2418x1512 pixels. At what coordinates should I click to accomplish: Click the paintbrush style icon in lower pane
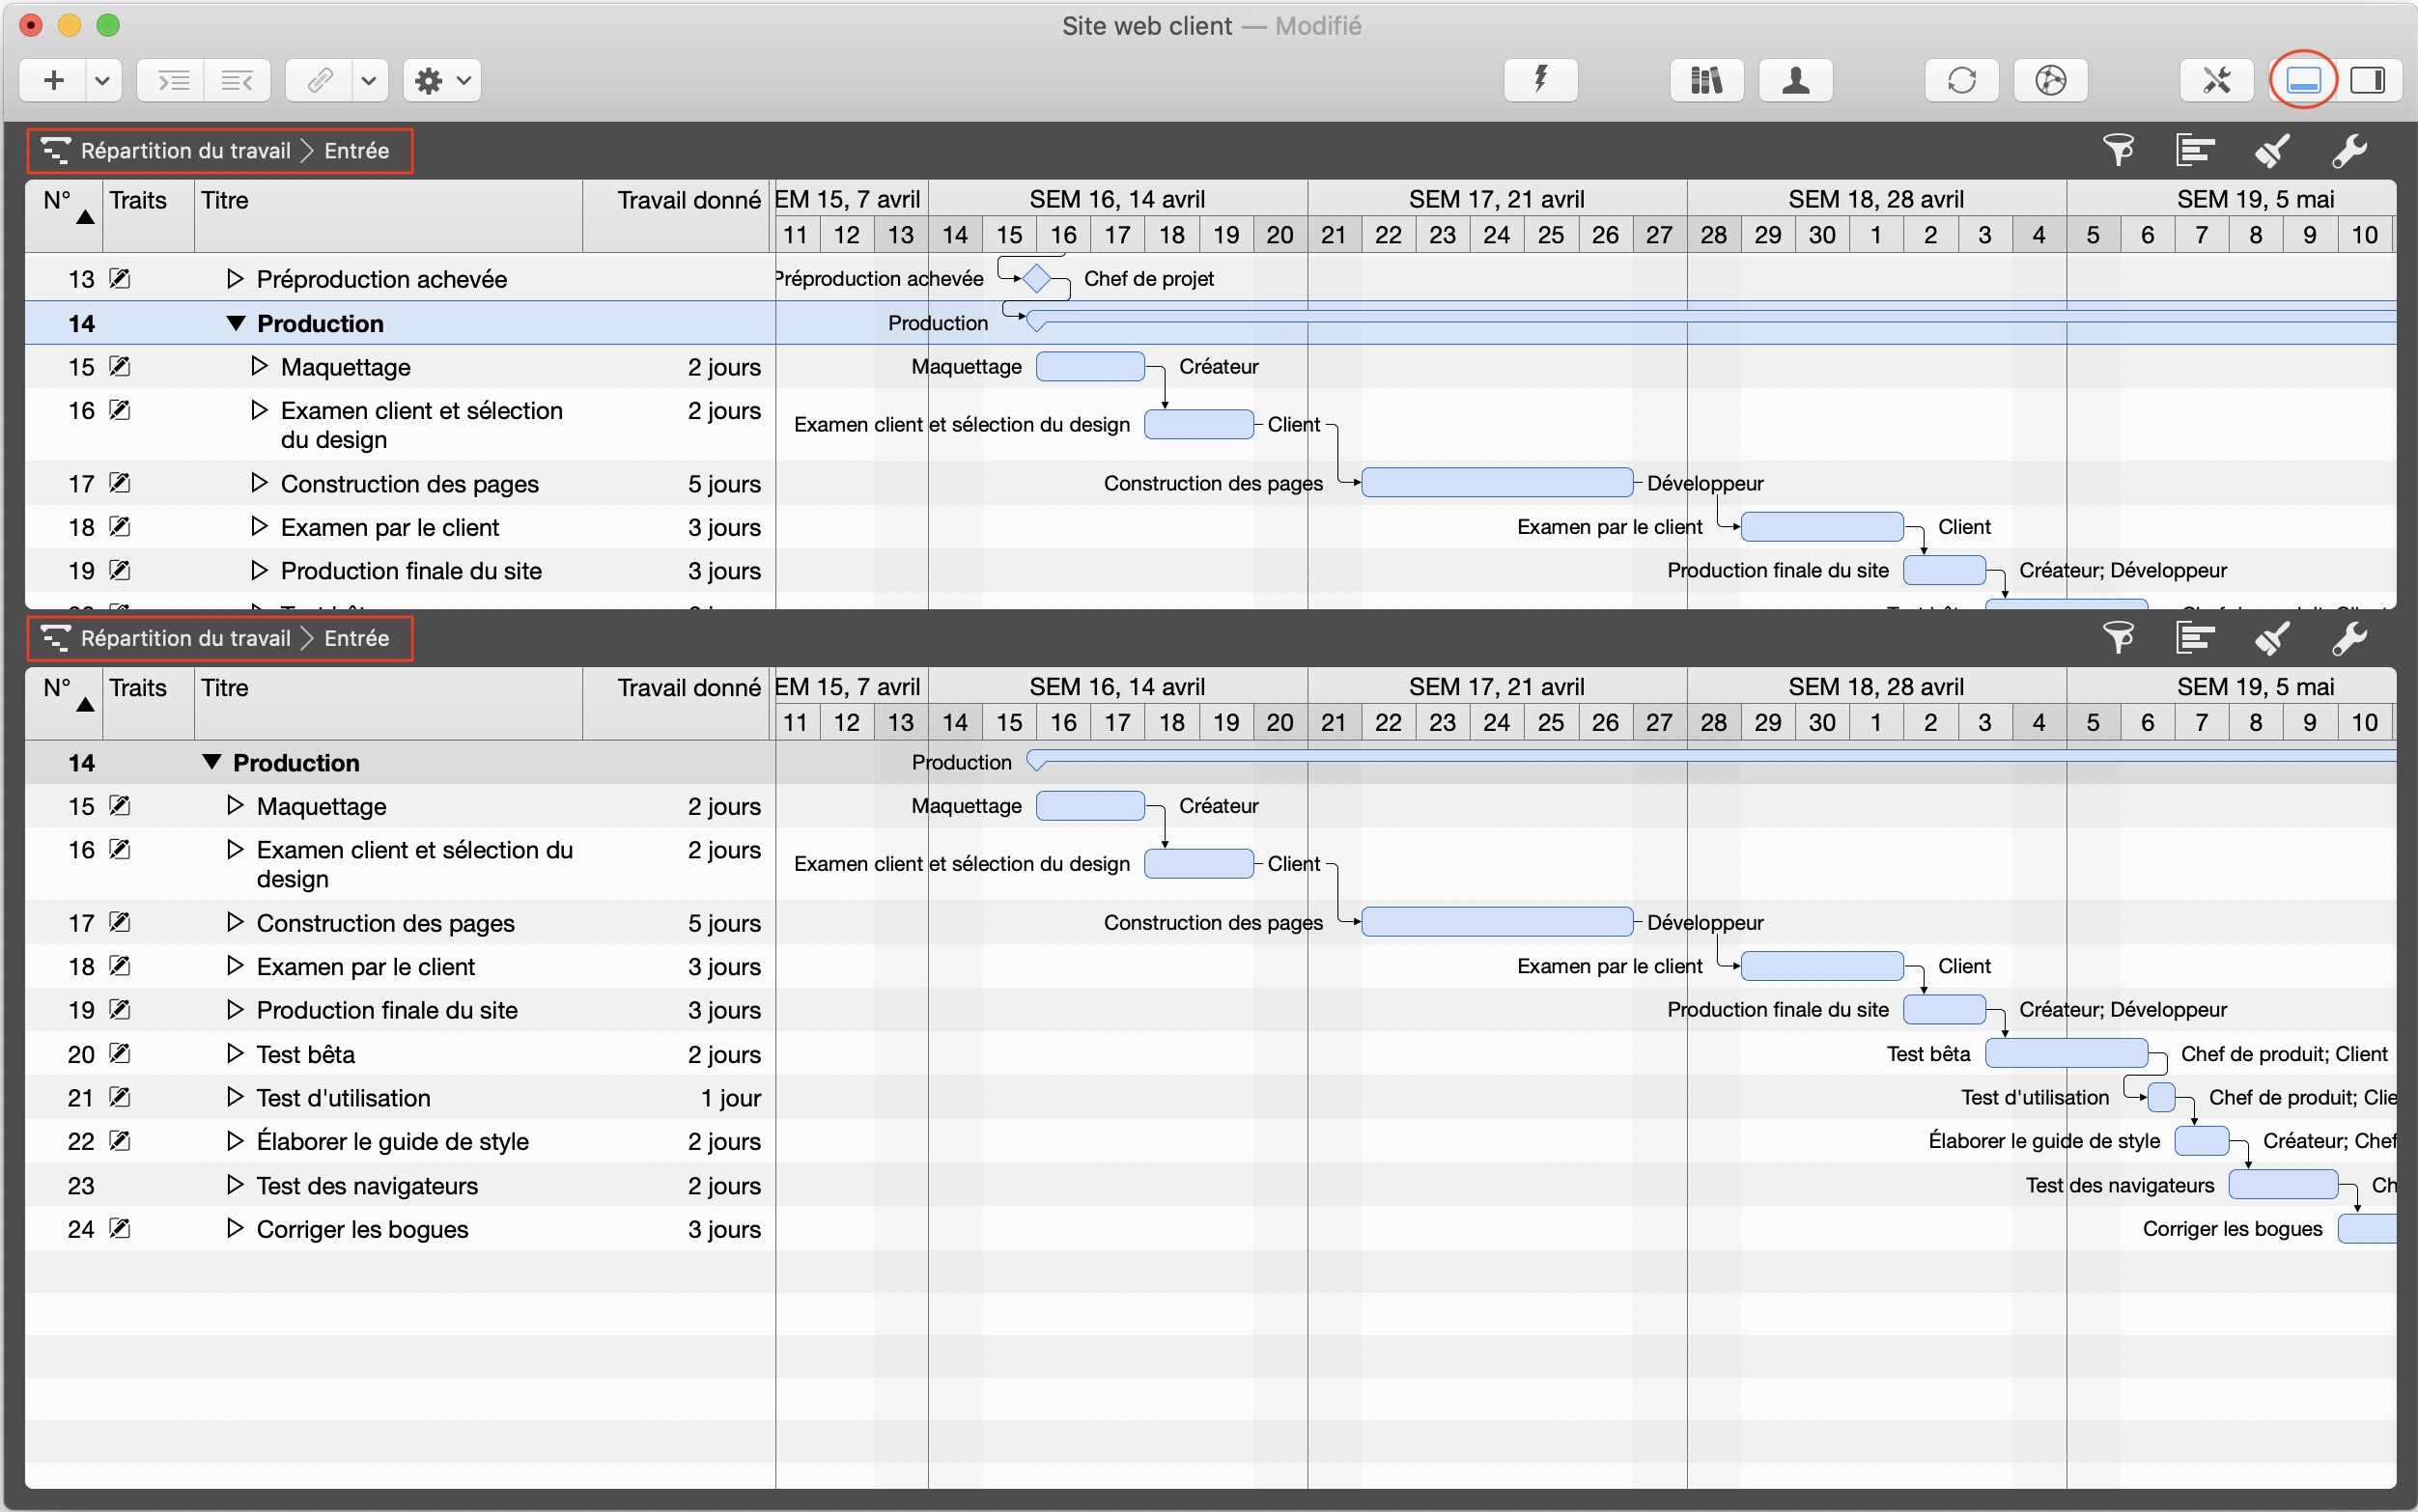[2272, 638]
